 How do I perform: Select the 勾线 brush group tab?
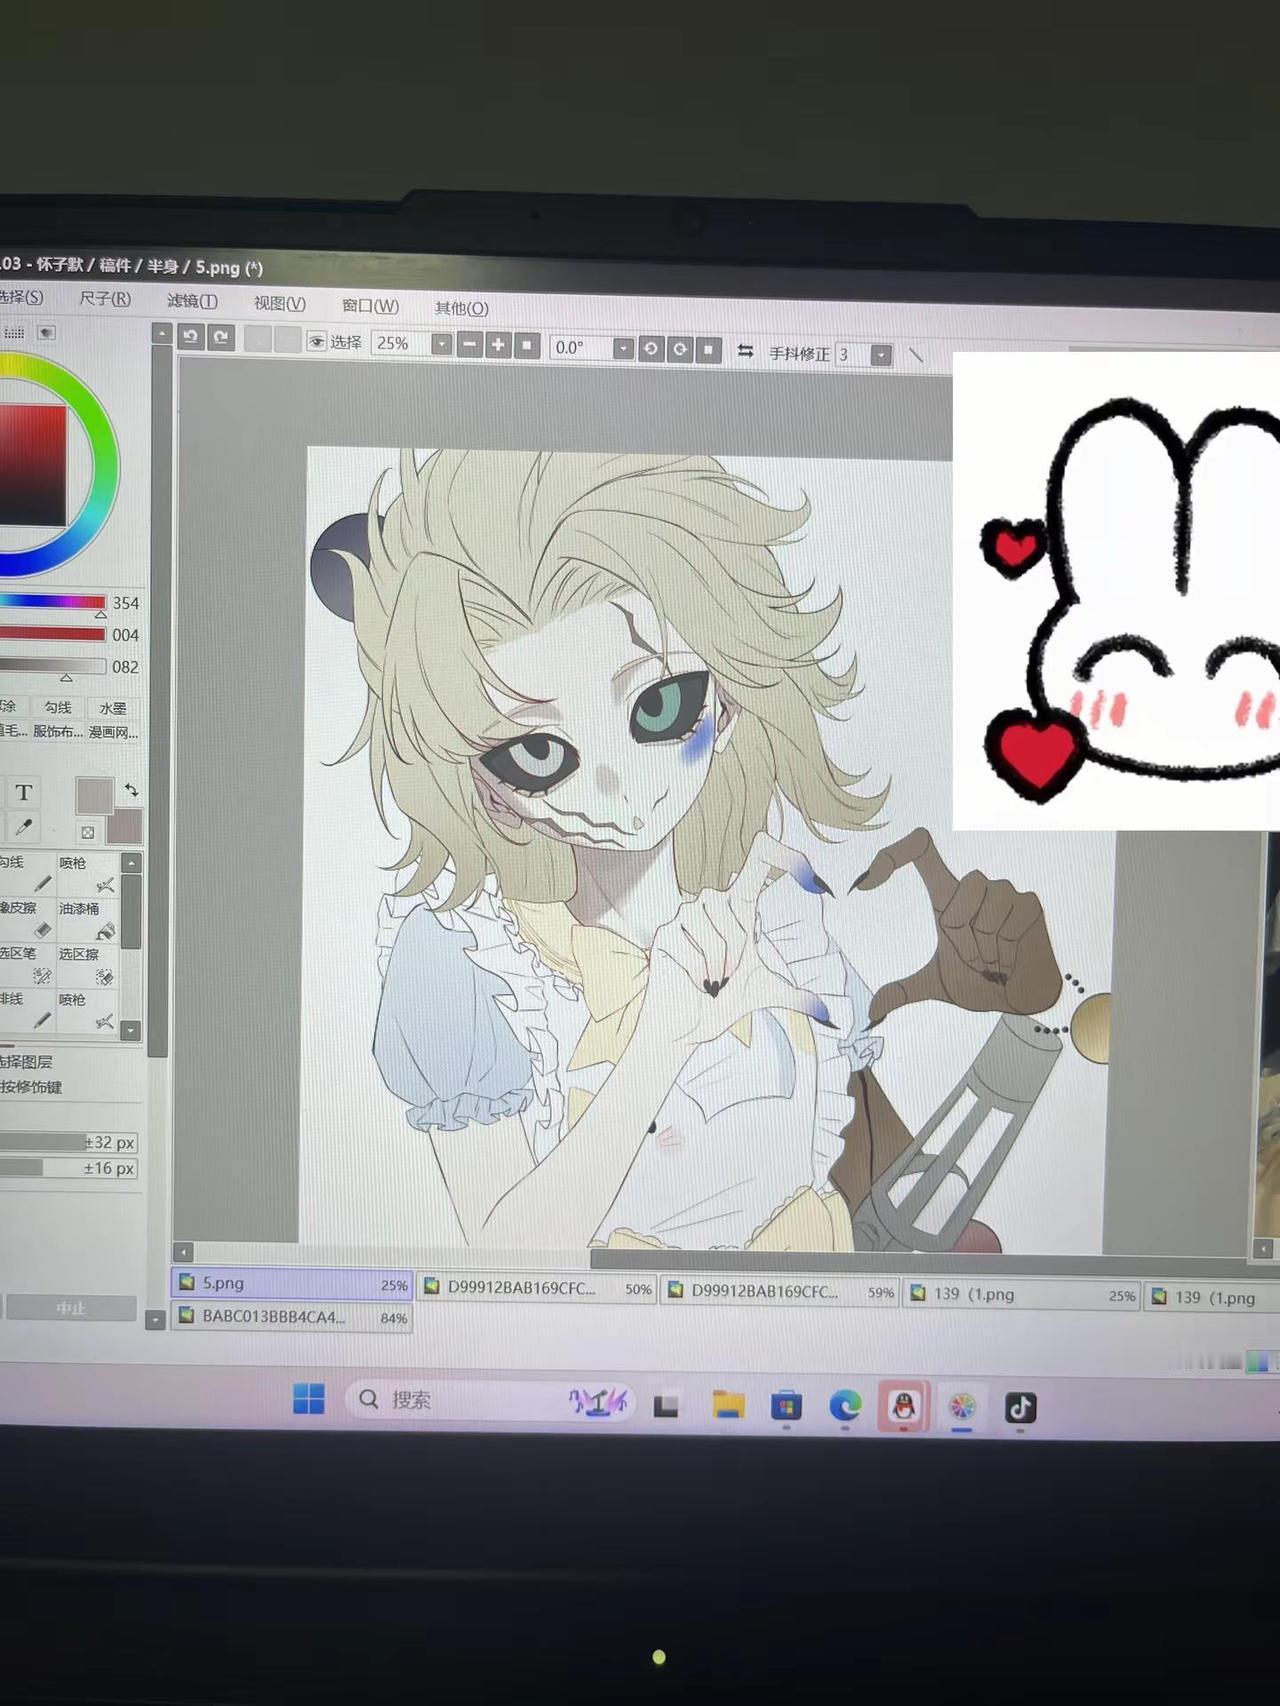[58, 707]
